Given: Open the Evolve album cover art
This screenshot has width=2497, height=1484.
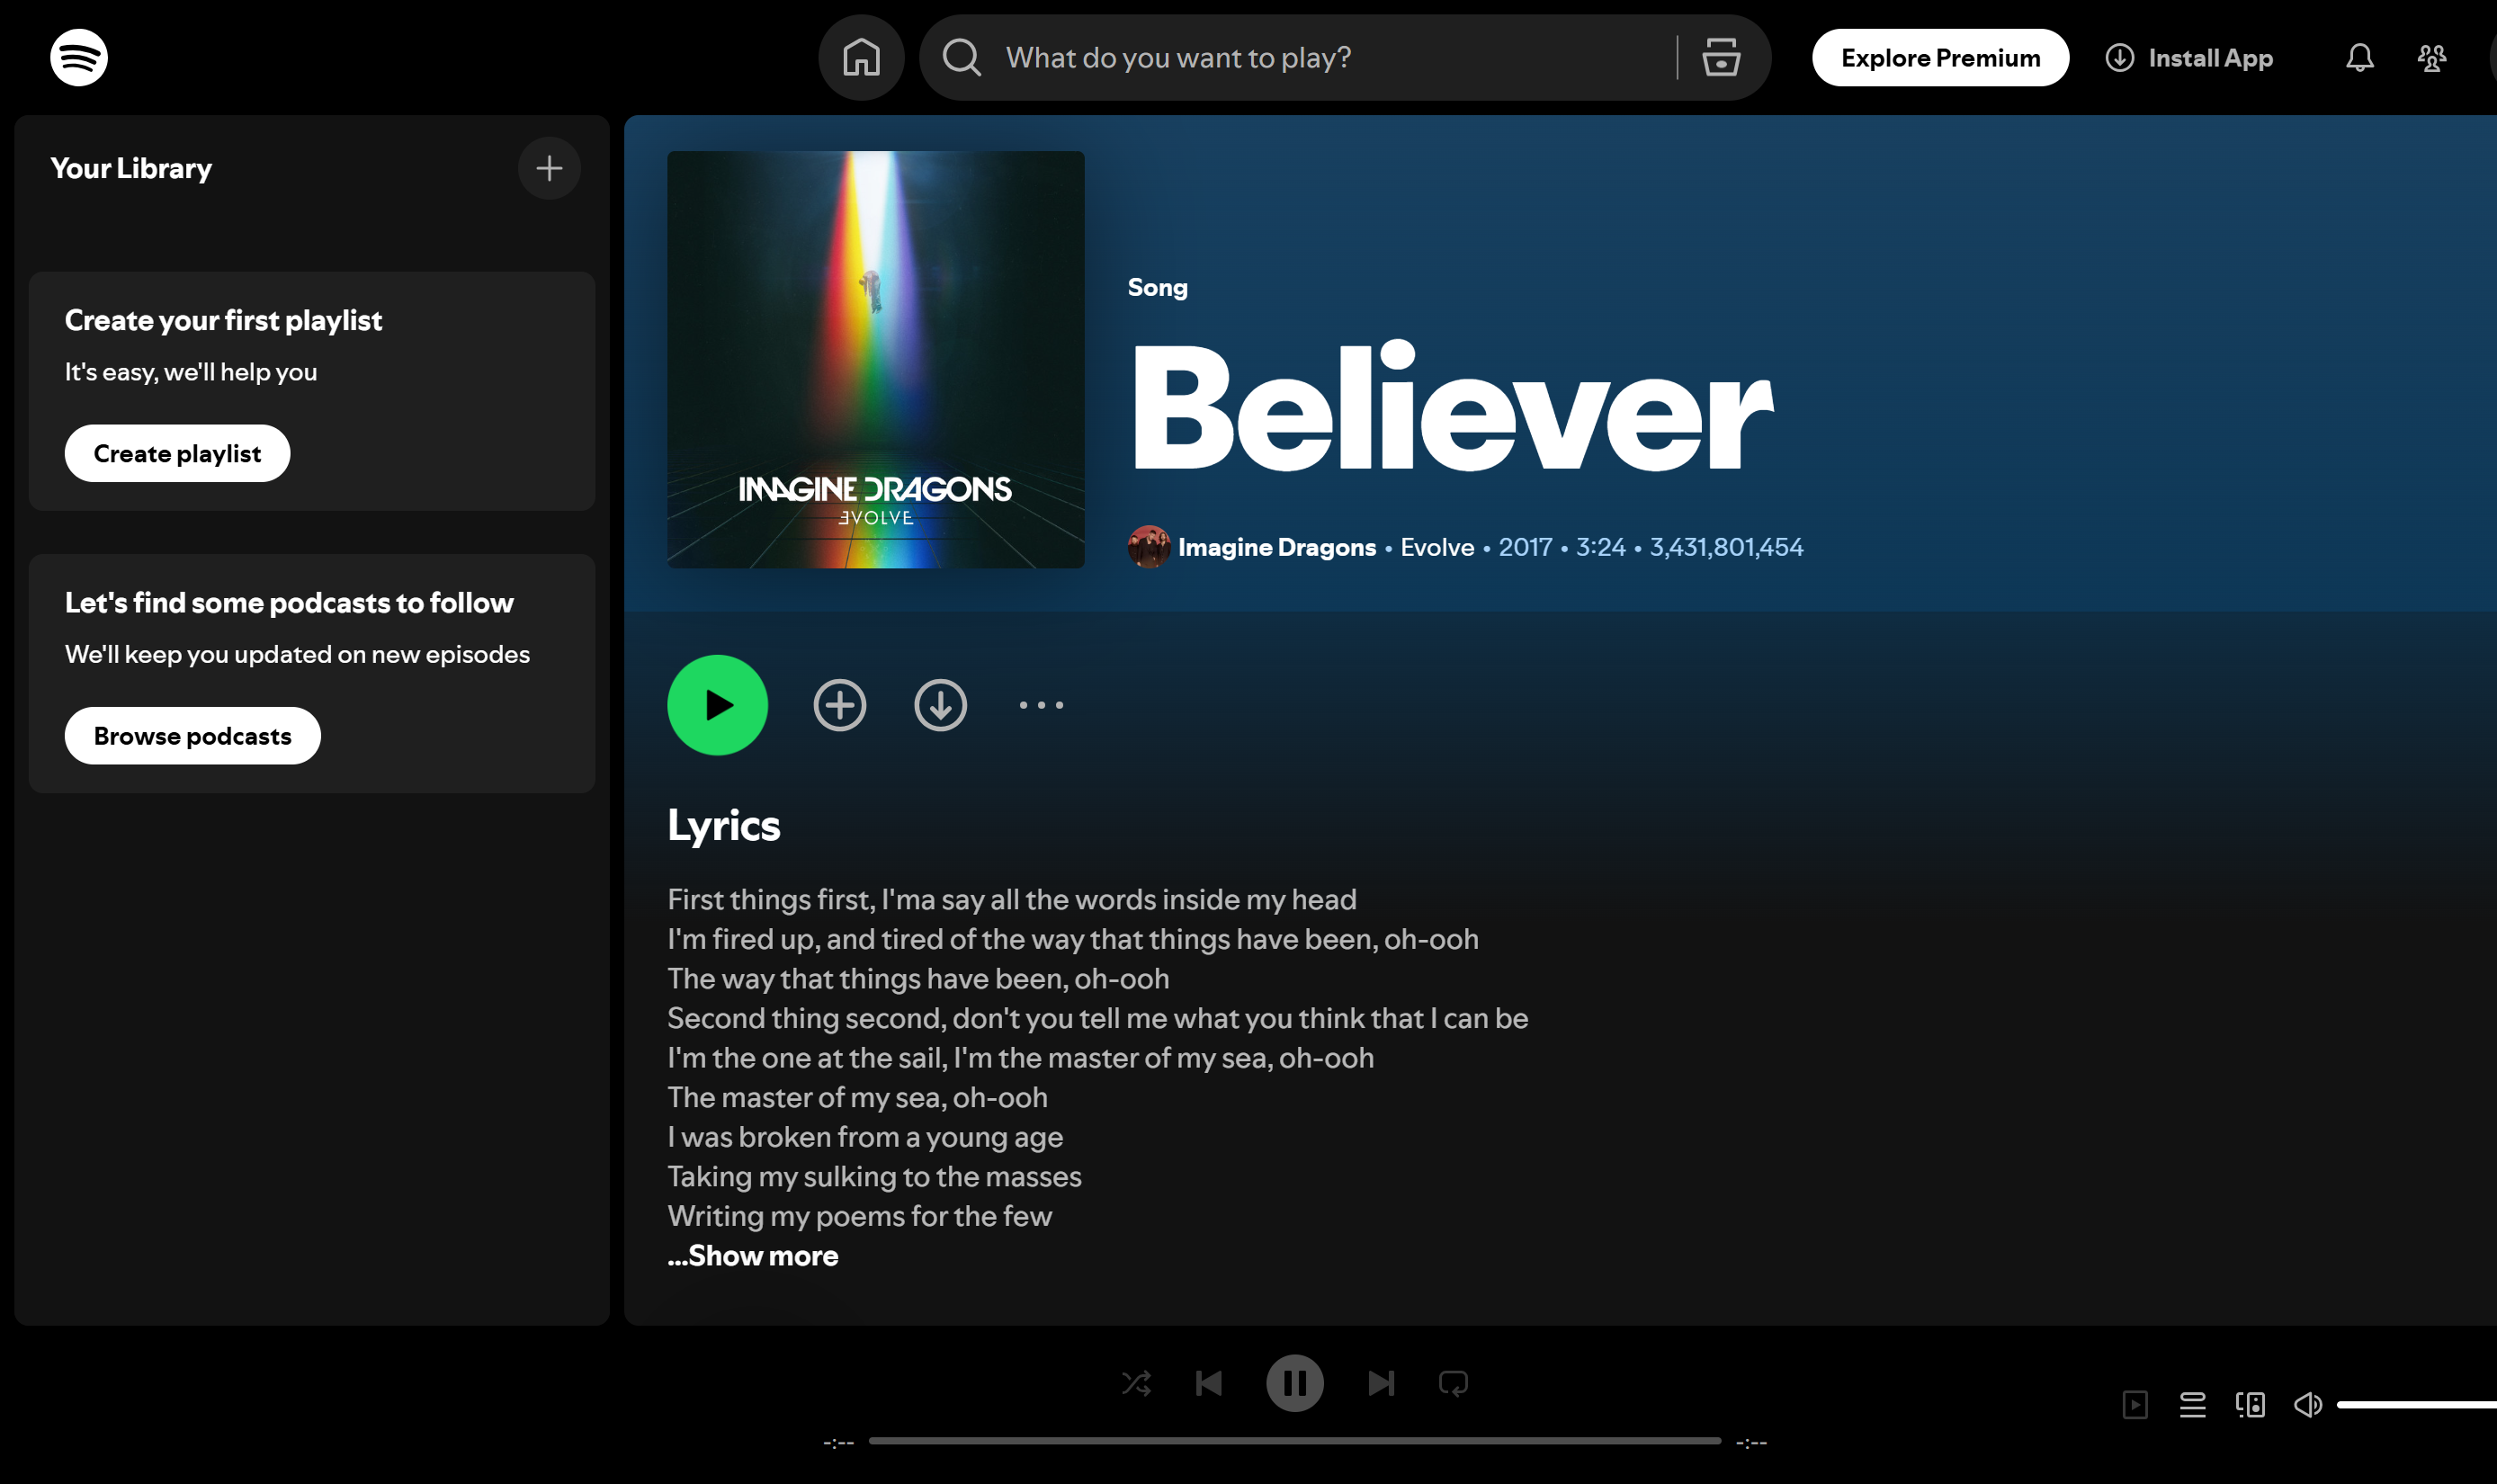Looking at the screenshot, I should click(875, 360).
